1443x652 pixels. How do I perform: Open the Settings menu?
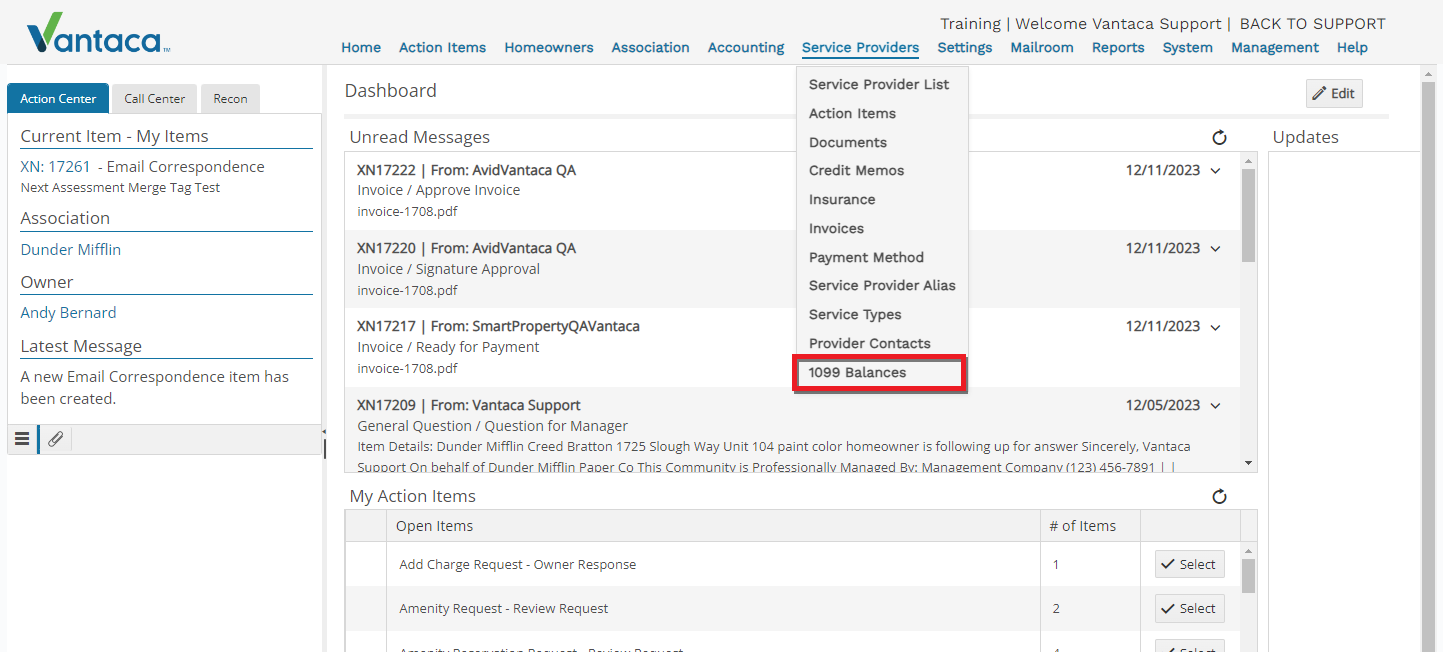point(965,47)
